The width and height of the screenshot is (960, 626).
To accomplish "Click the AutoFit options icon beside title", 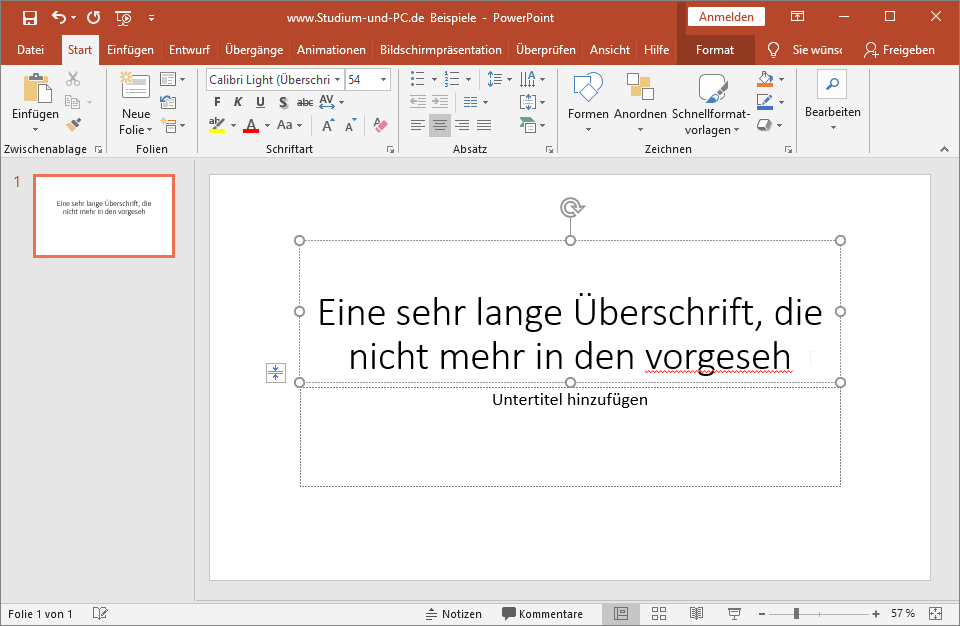I will click(276, 372).
